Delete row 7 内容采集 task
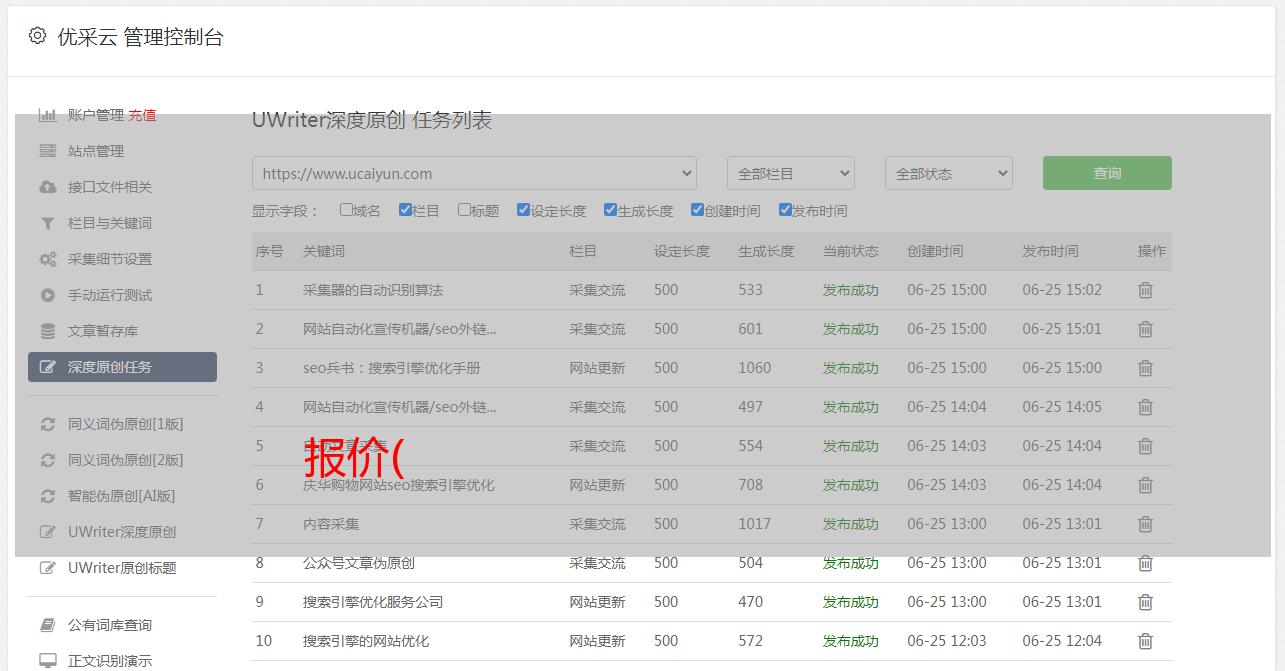Screen dimensions: 1285x671 (1145, 524)
